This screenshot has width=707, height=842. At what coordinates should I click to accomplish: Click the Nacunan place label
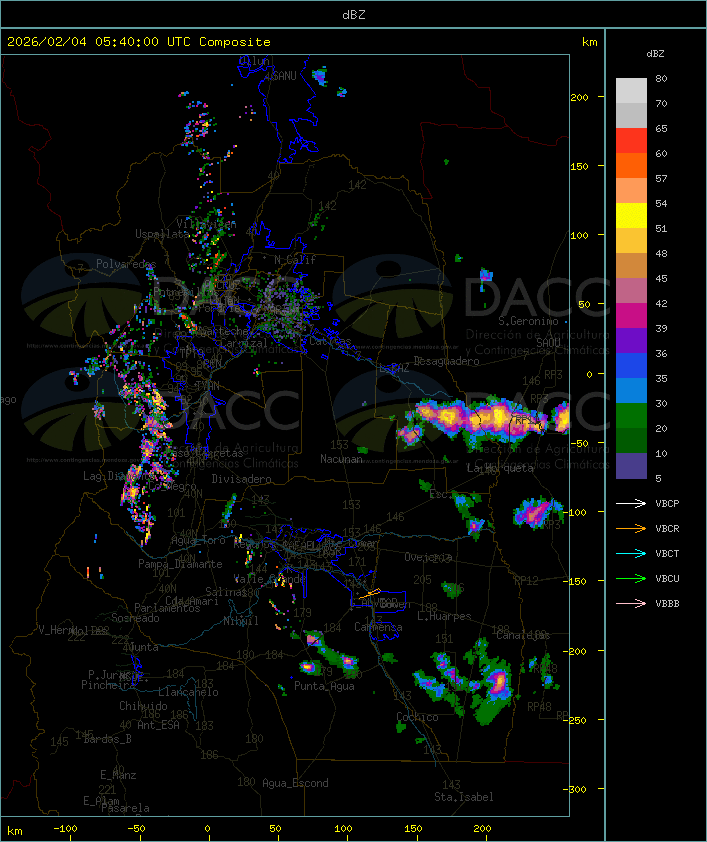[341, 459]
